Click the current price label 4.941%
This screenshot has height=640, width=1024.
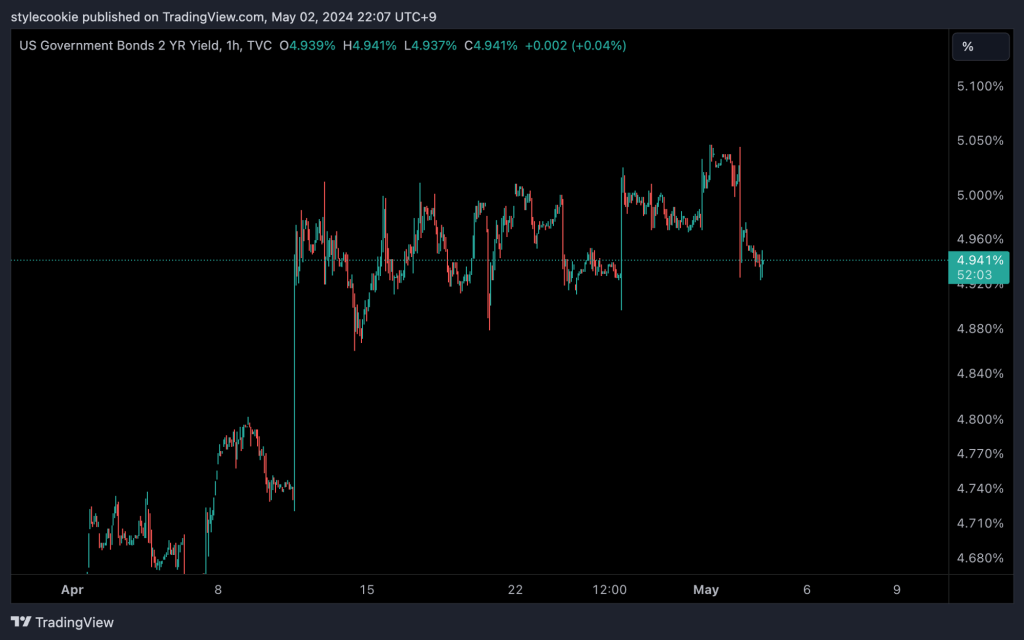click(x=980, y=260)
